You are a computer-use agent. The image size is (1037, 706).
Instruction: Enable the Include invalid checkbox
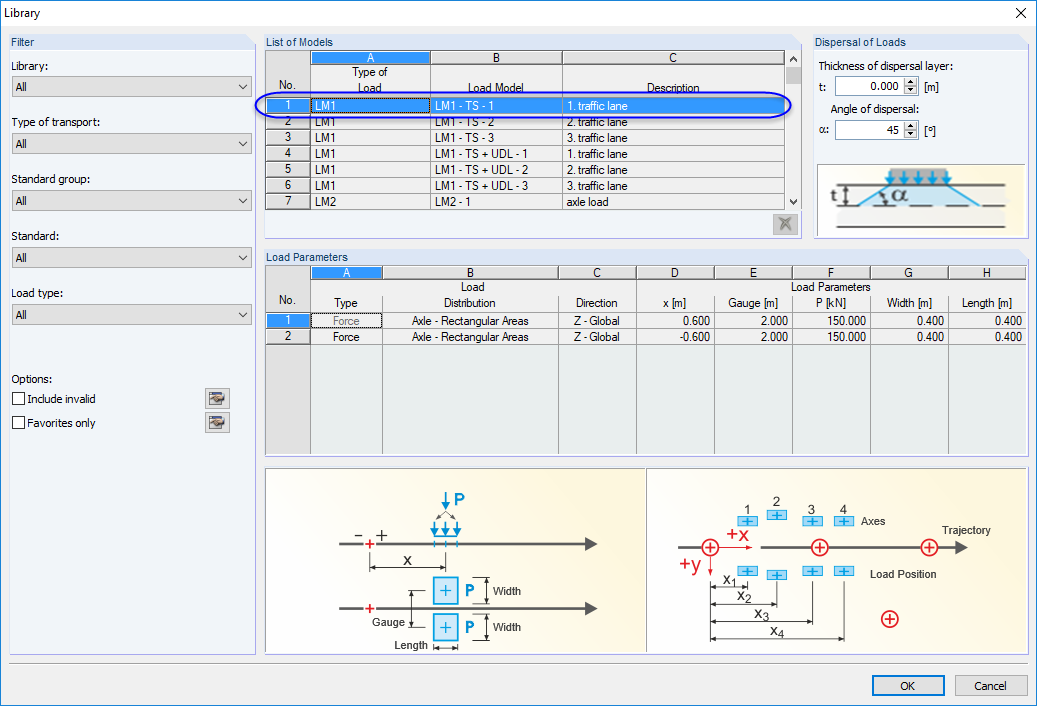coord(19,399)
